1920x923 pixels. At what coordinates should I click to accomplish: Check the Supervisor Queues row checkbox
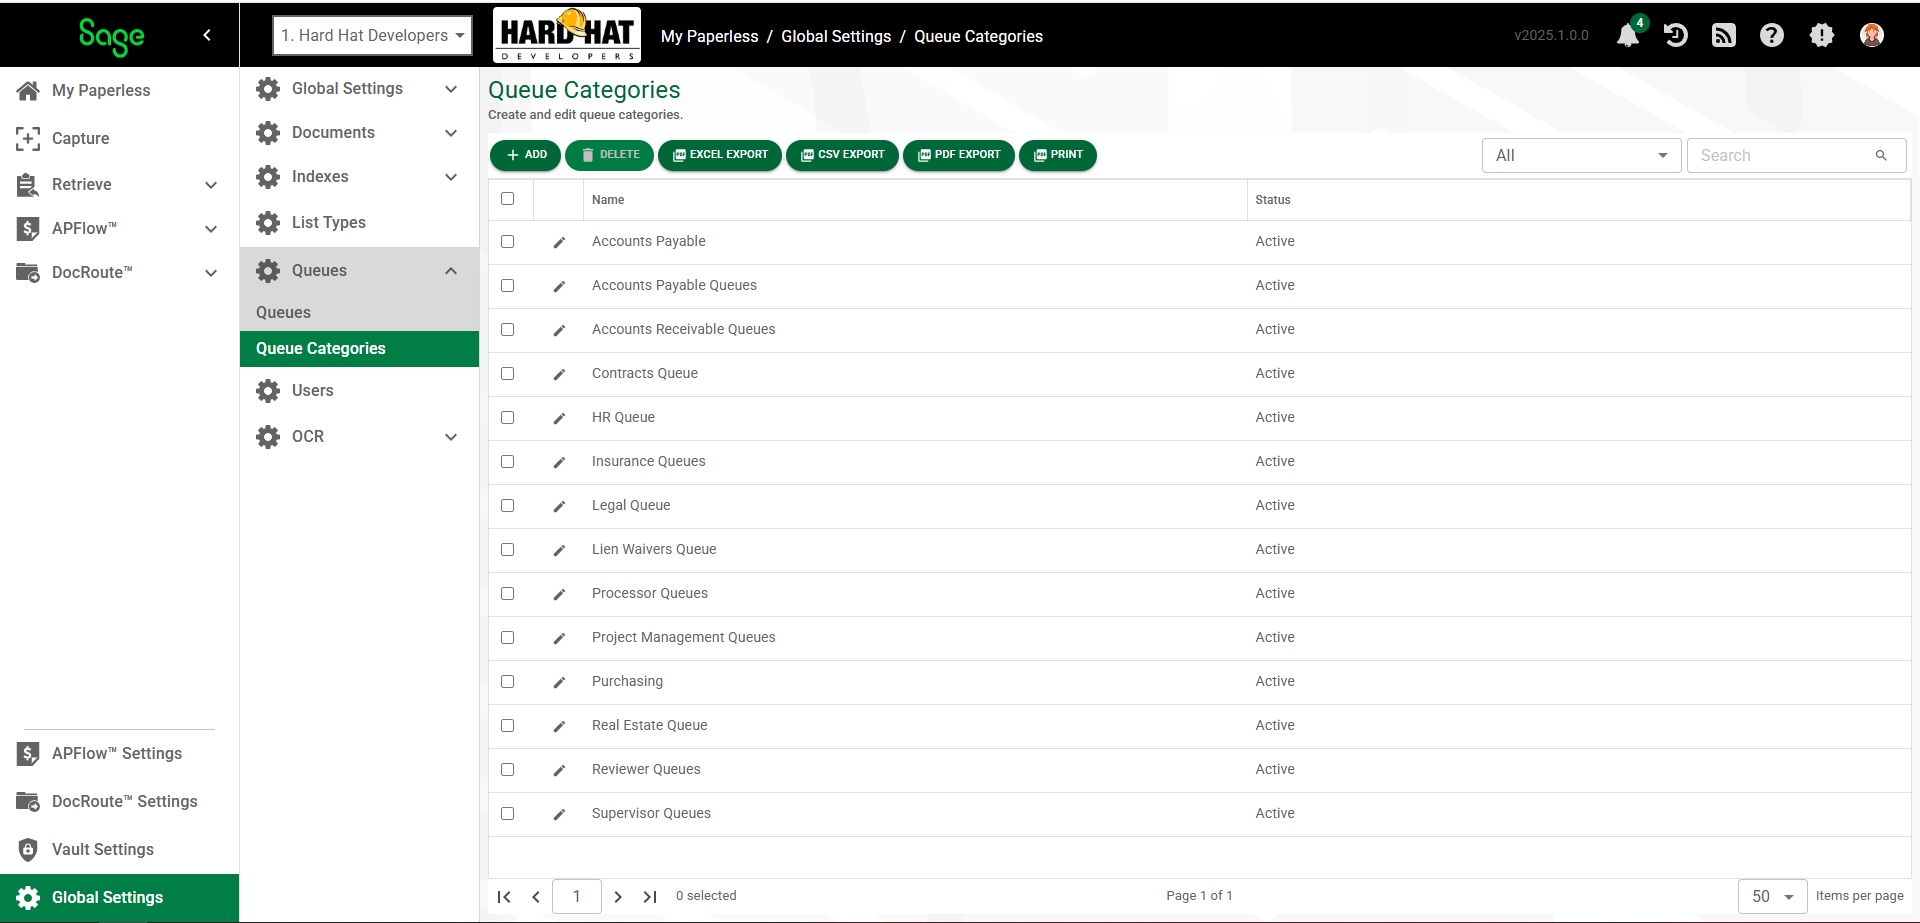pyautogui.click(x=508, y=813)
